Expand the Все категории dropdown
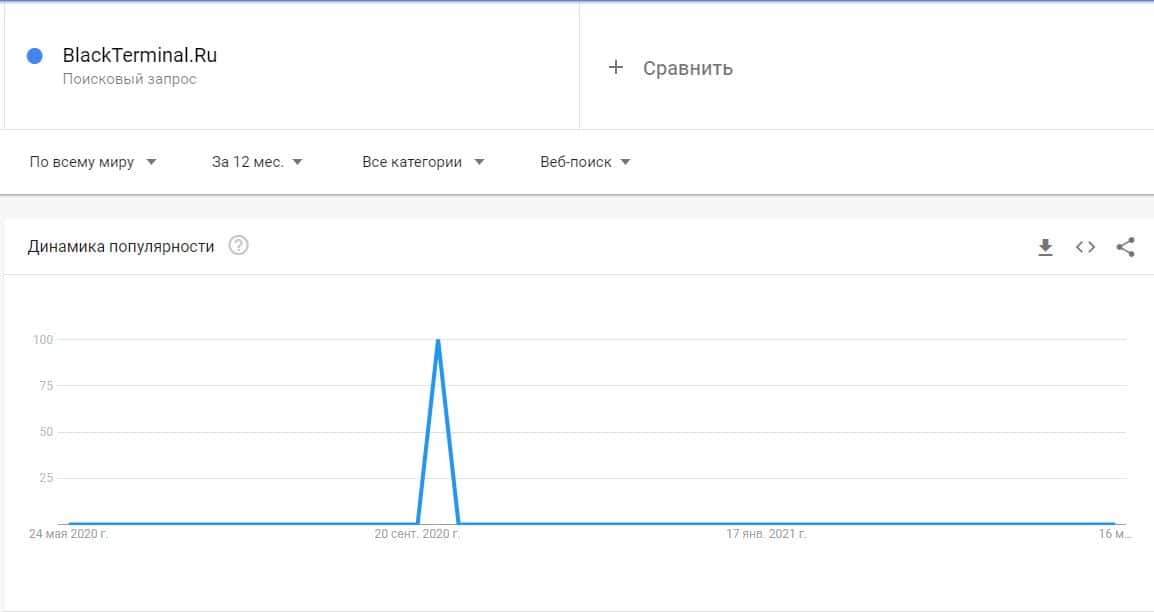Screen dimensions: 1154x612 point(423,162)
